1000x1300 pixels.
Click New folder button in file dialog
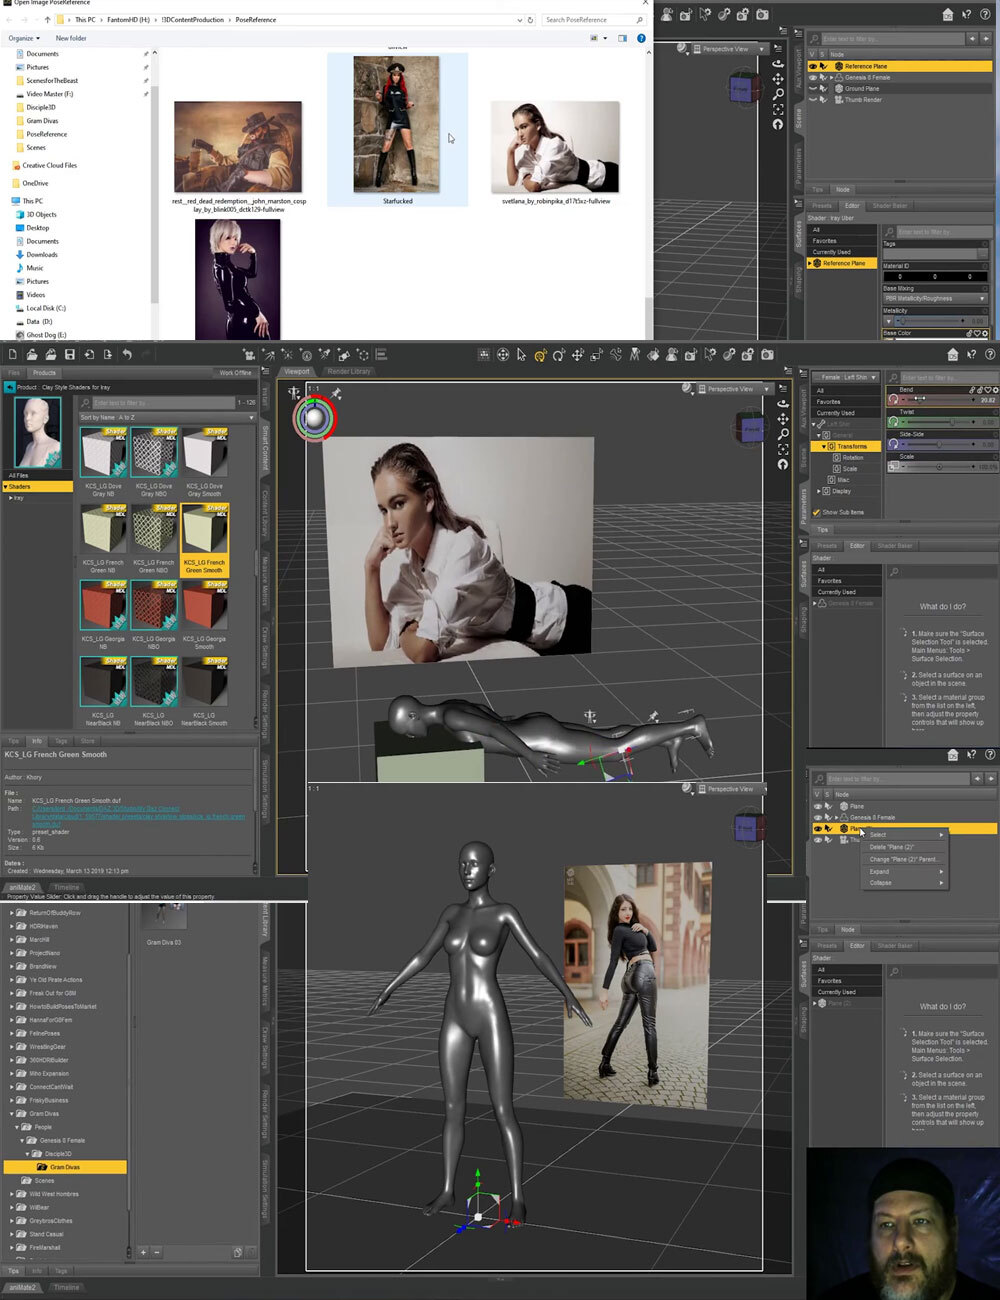71,38
